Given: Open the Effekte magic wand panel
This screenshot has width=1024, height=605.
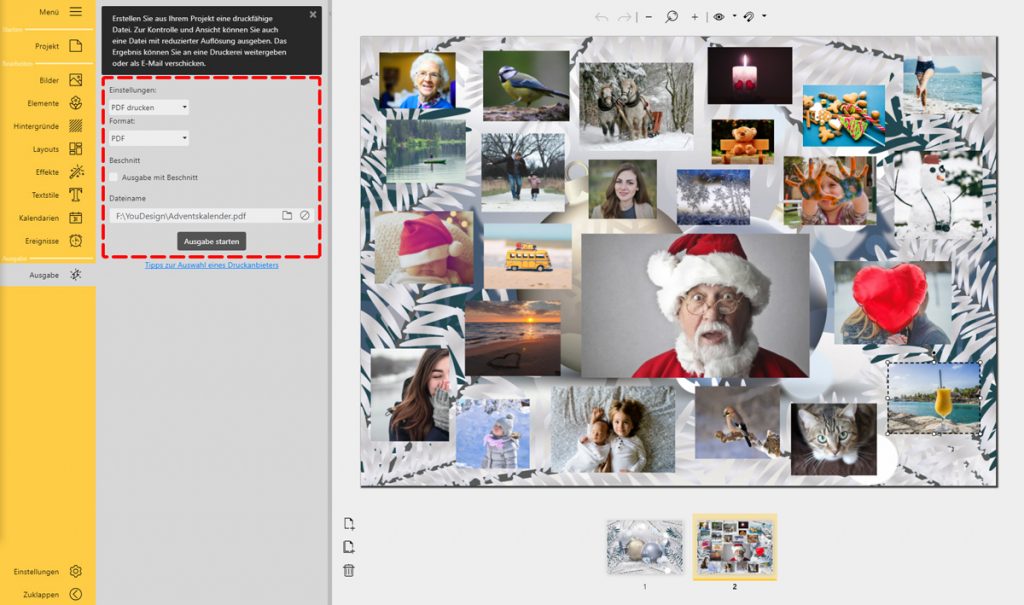Looking at the screenshot, I should click(75, 172).
